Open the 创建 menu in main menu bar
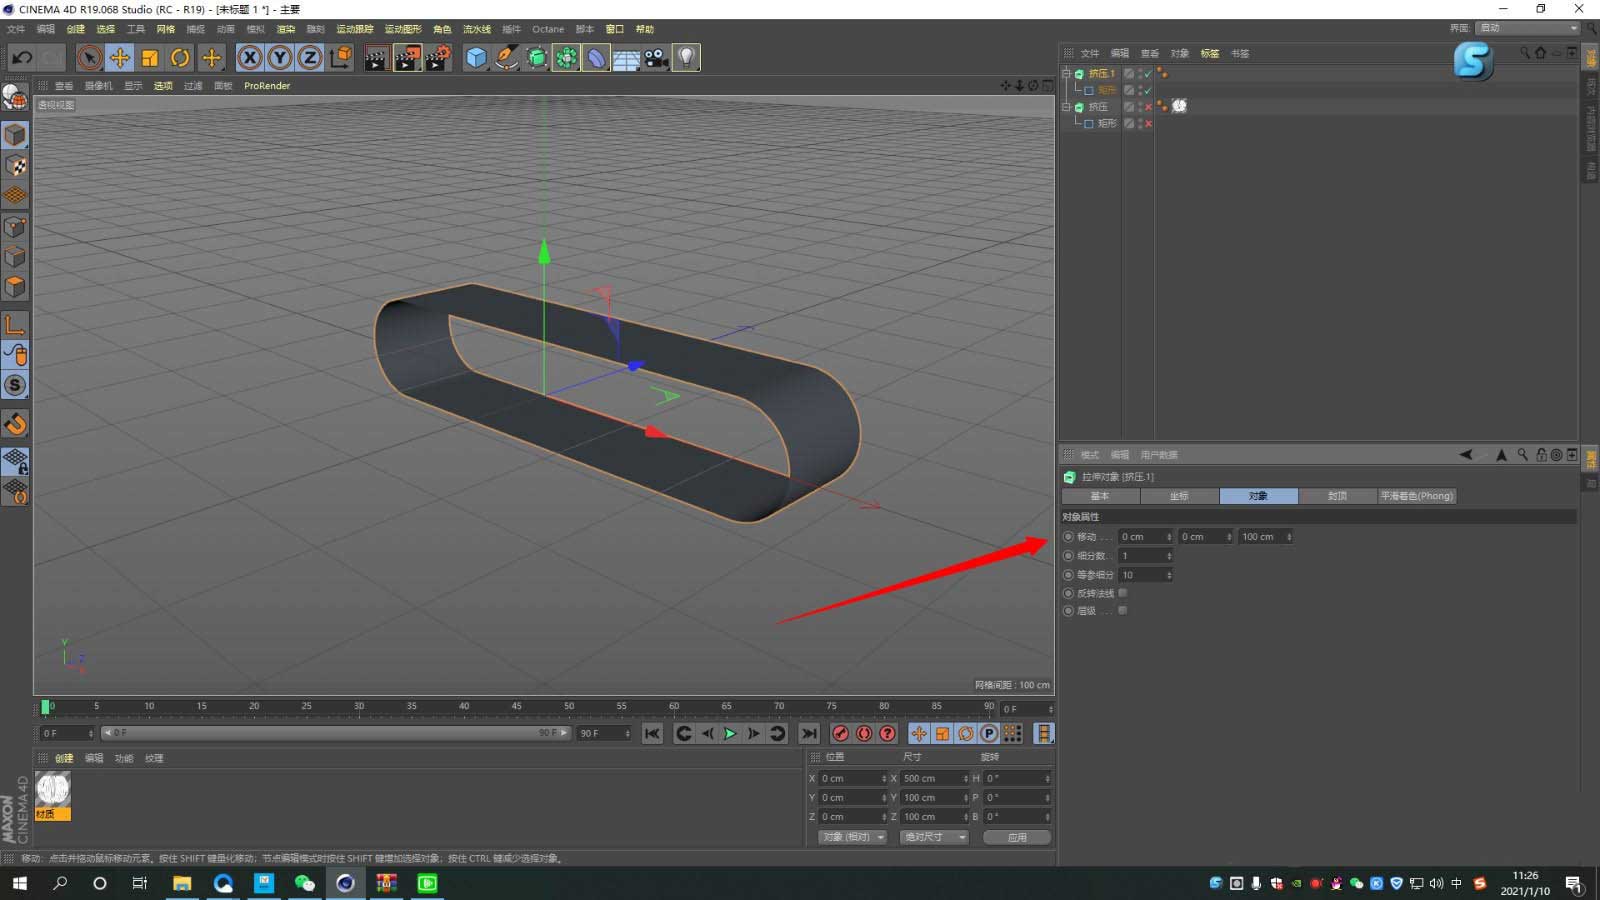1600x900 pixels. pyautogui.click(x=76, y=29)
